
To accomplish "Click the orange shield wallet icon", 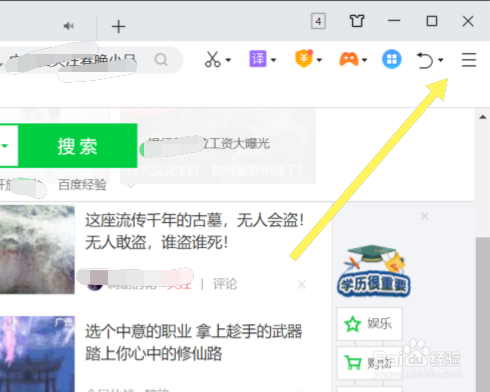I will tap(304, 59).
